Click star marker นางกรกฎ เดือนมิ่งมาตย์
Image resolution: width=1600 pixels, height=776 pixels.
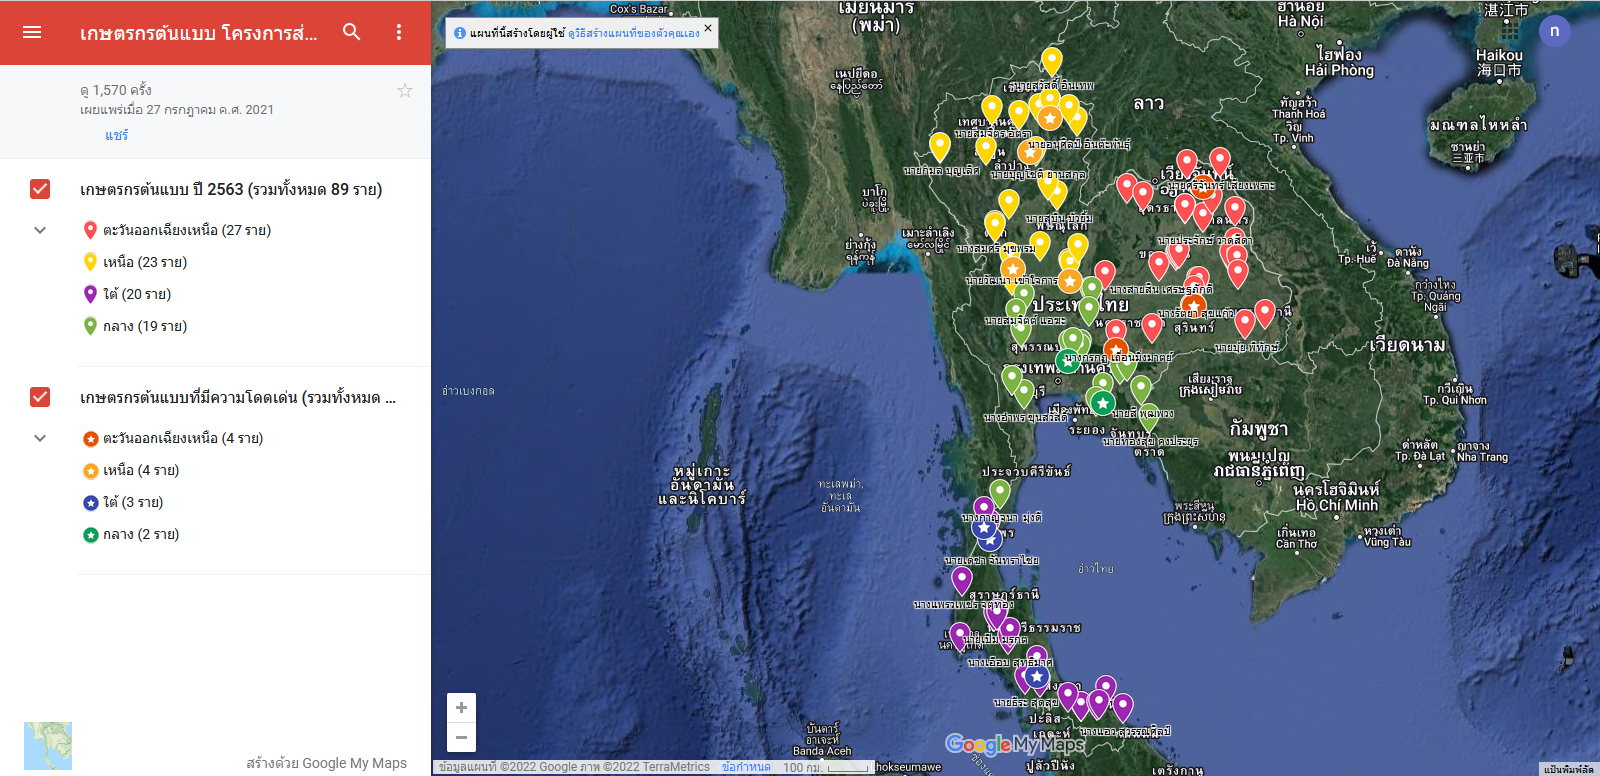[x=1116, y=351]
